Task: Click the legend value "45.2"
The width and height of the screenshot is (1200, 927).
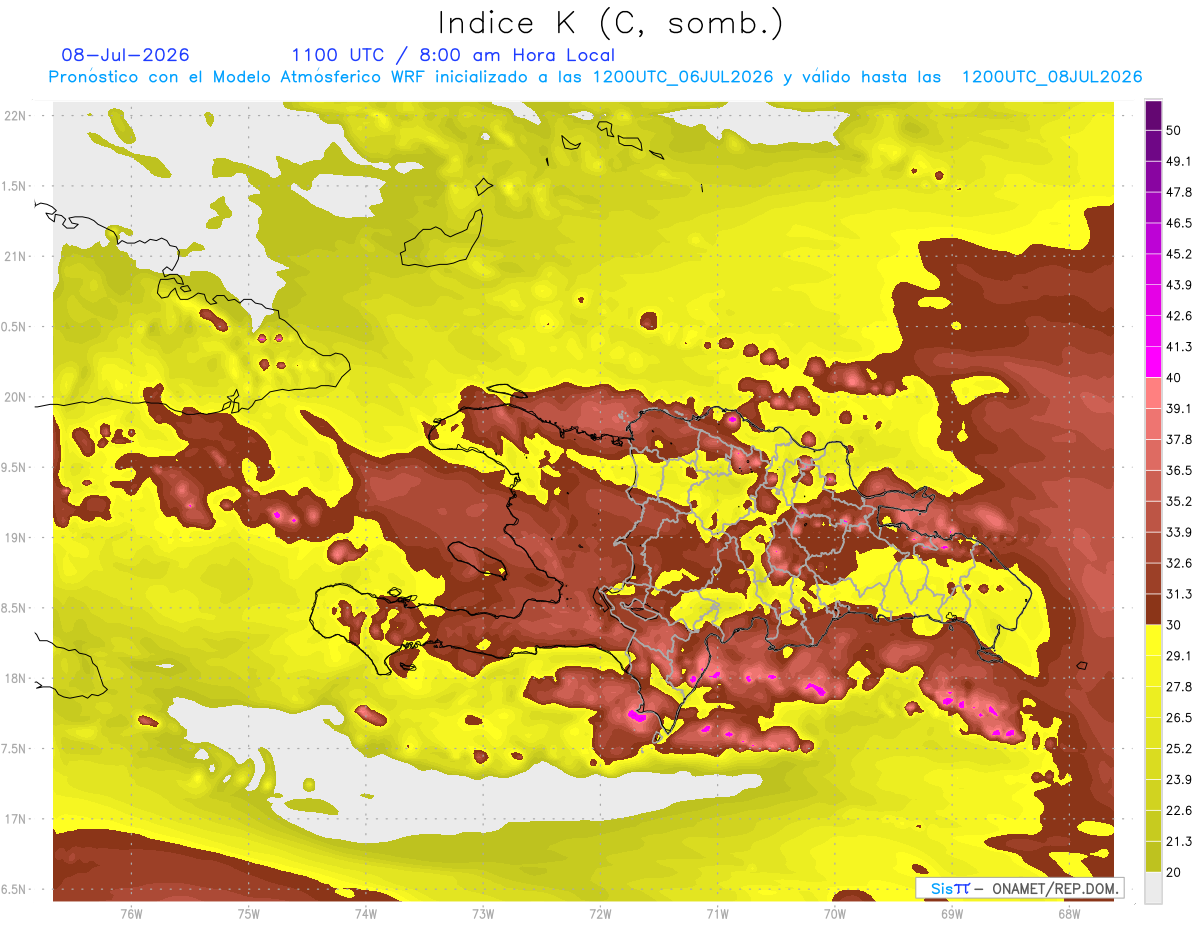Action: point(1178,254)
